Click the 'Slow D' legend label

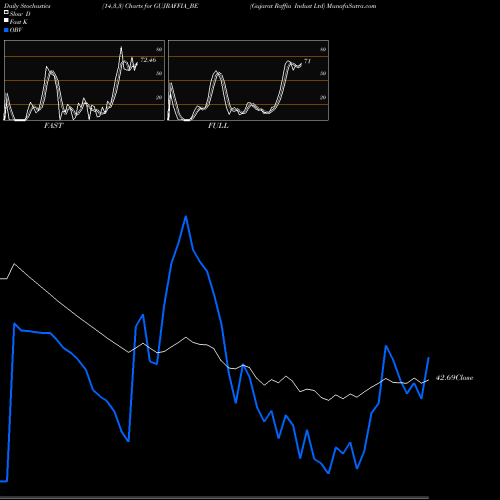(20, 14)
